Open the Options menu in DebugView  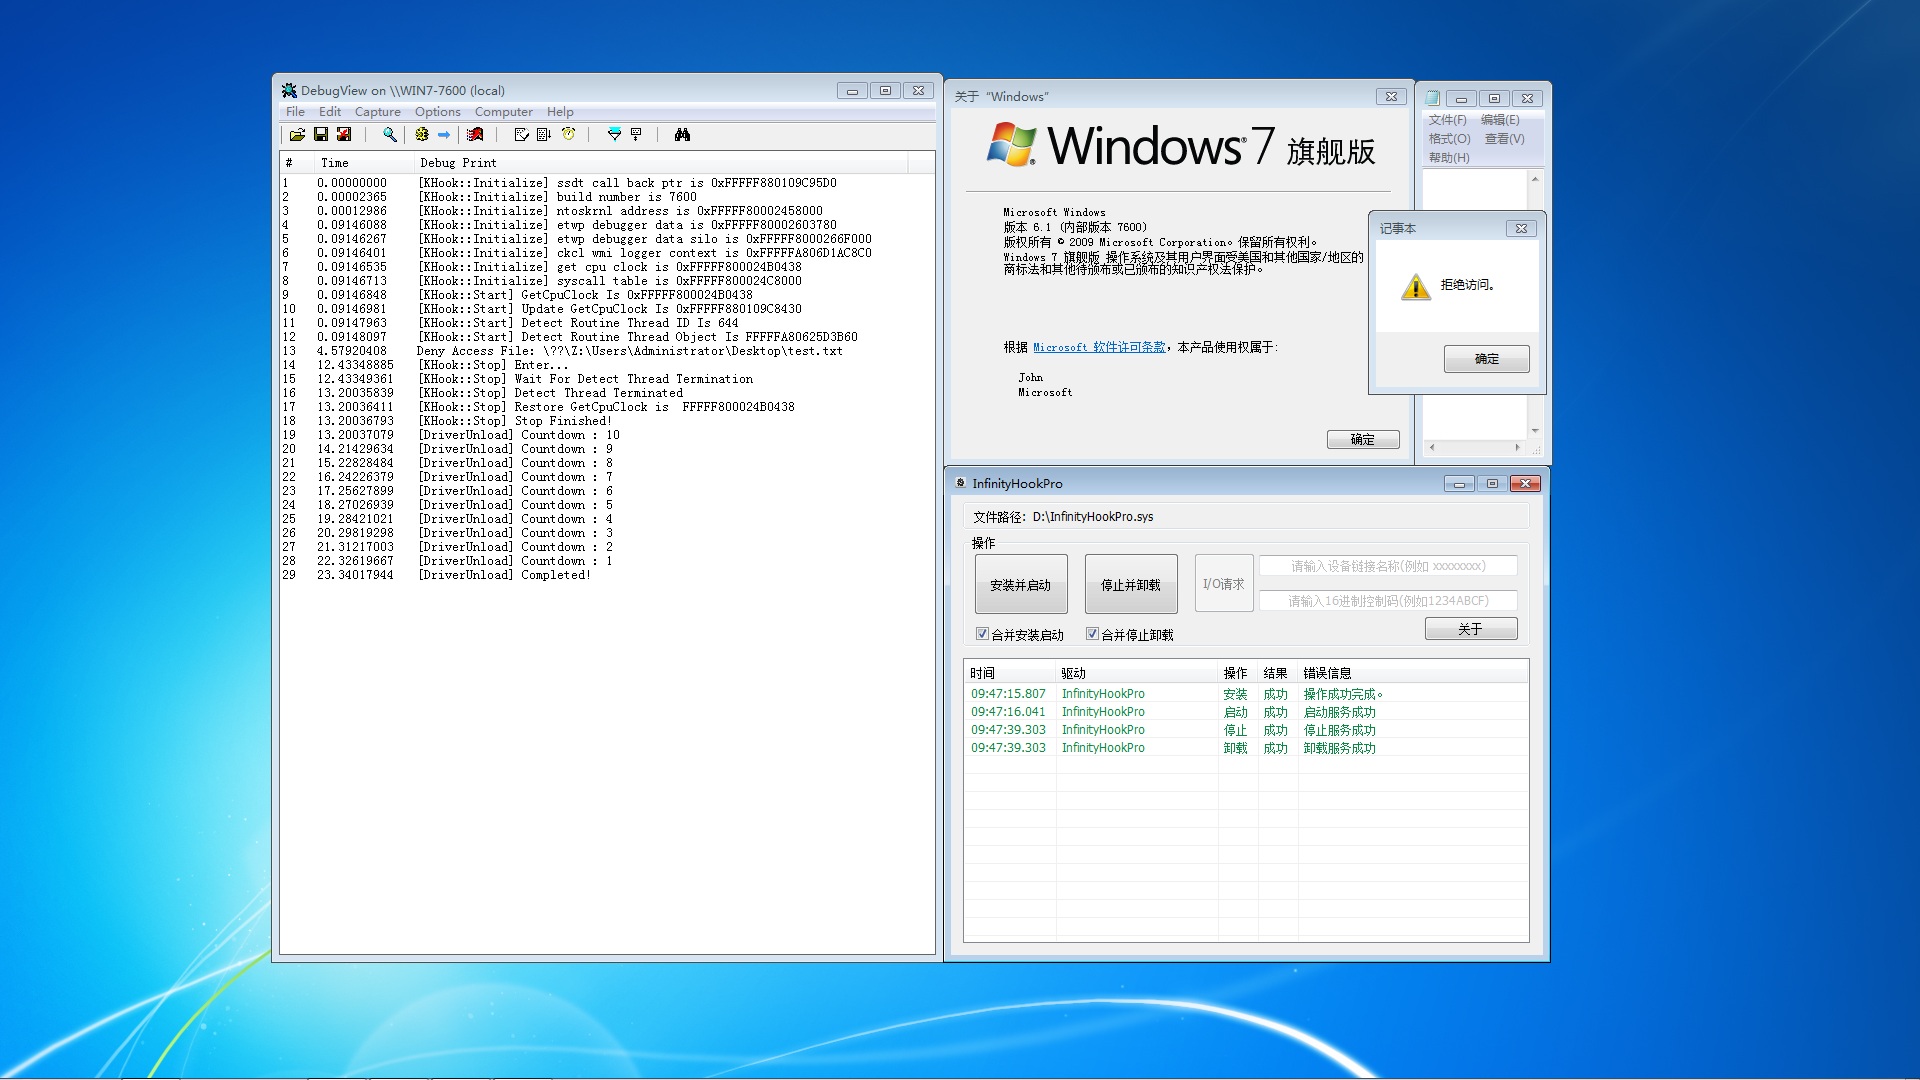pyautogui.click(x=437, y=112)
